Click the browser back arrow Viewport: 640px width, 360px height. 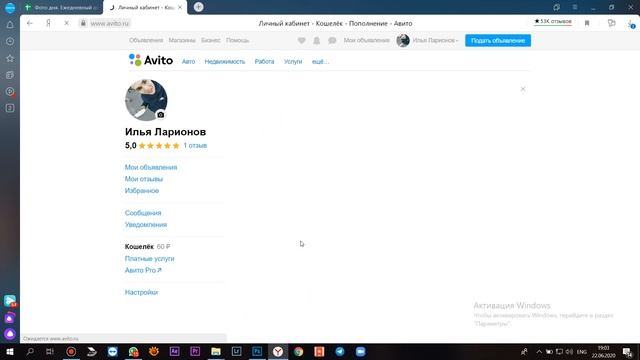(x=30, y=23)
